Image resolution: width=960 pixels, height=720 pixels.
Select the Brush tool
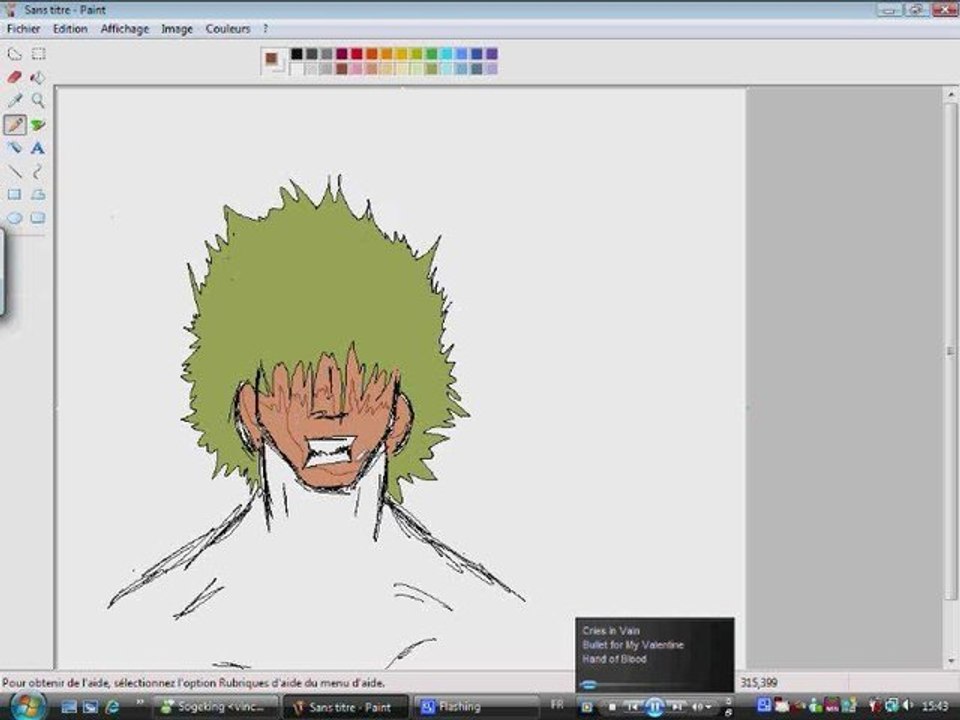38,124
